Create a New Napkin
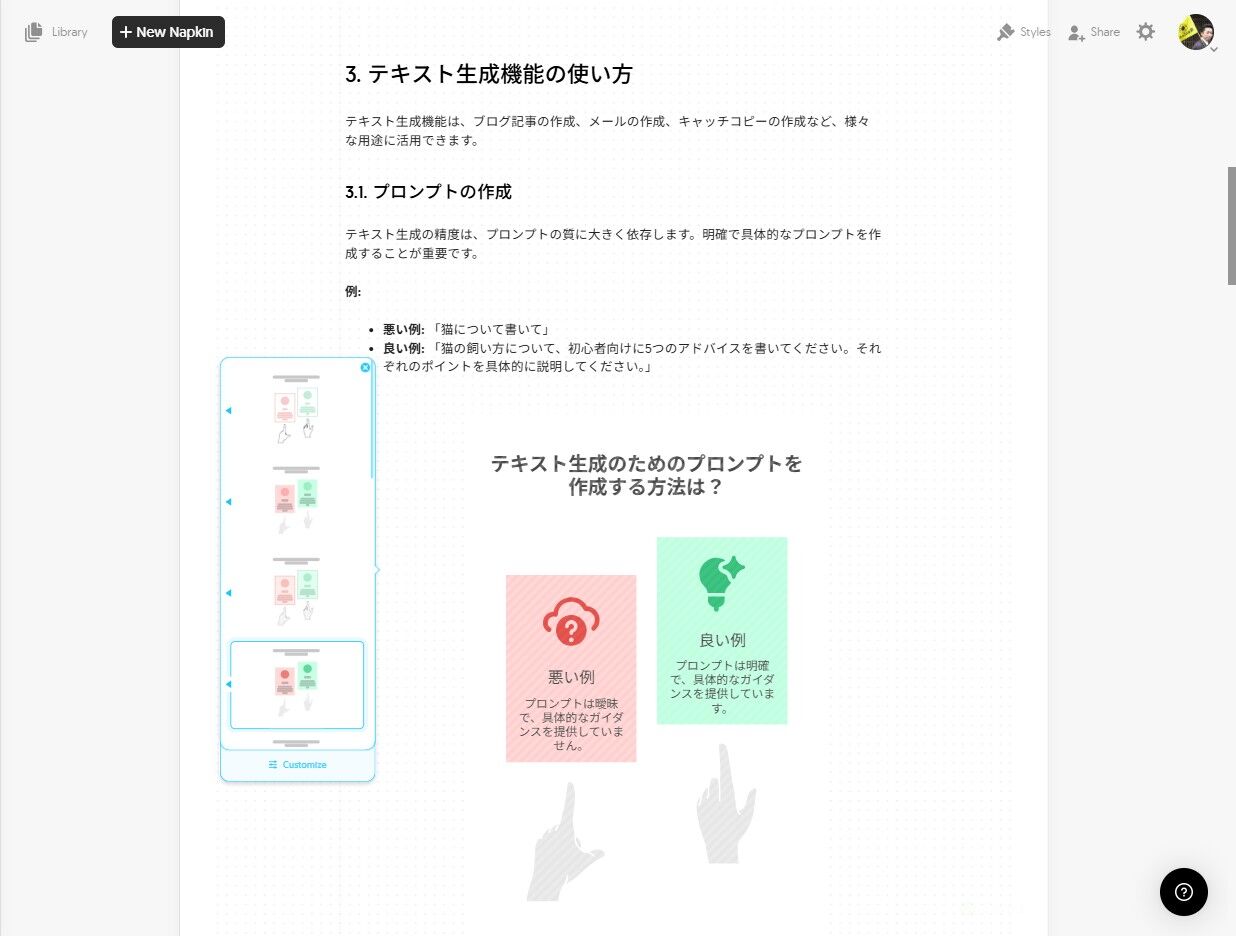 point(168,32)
